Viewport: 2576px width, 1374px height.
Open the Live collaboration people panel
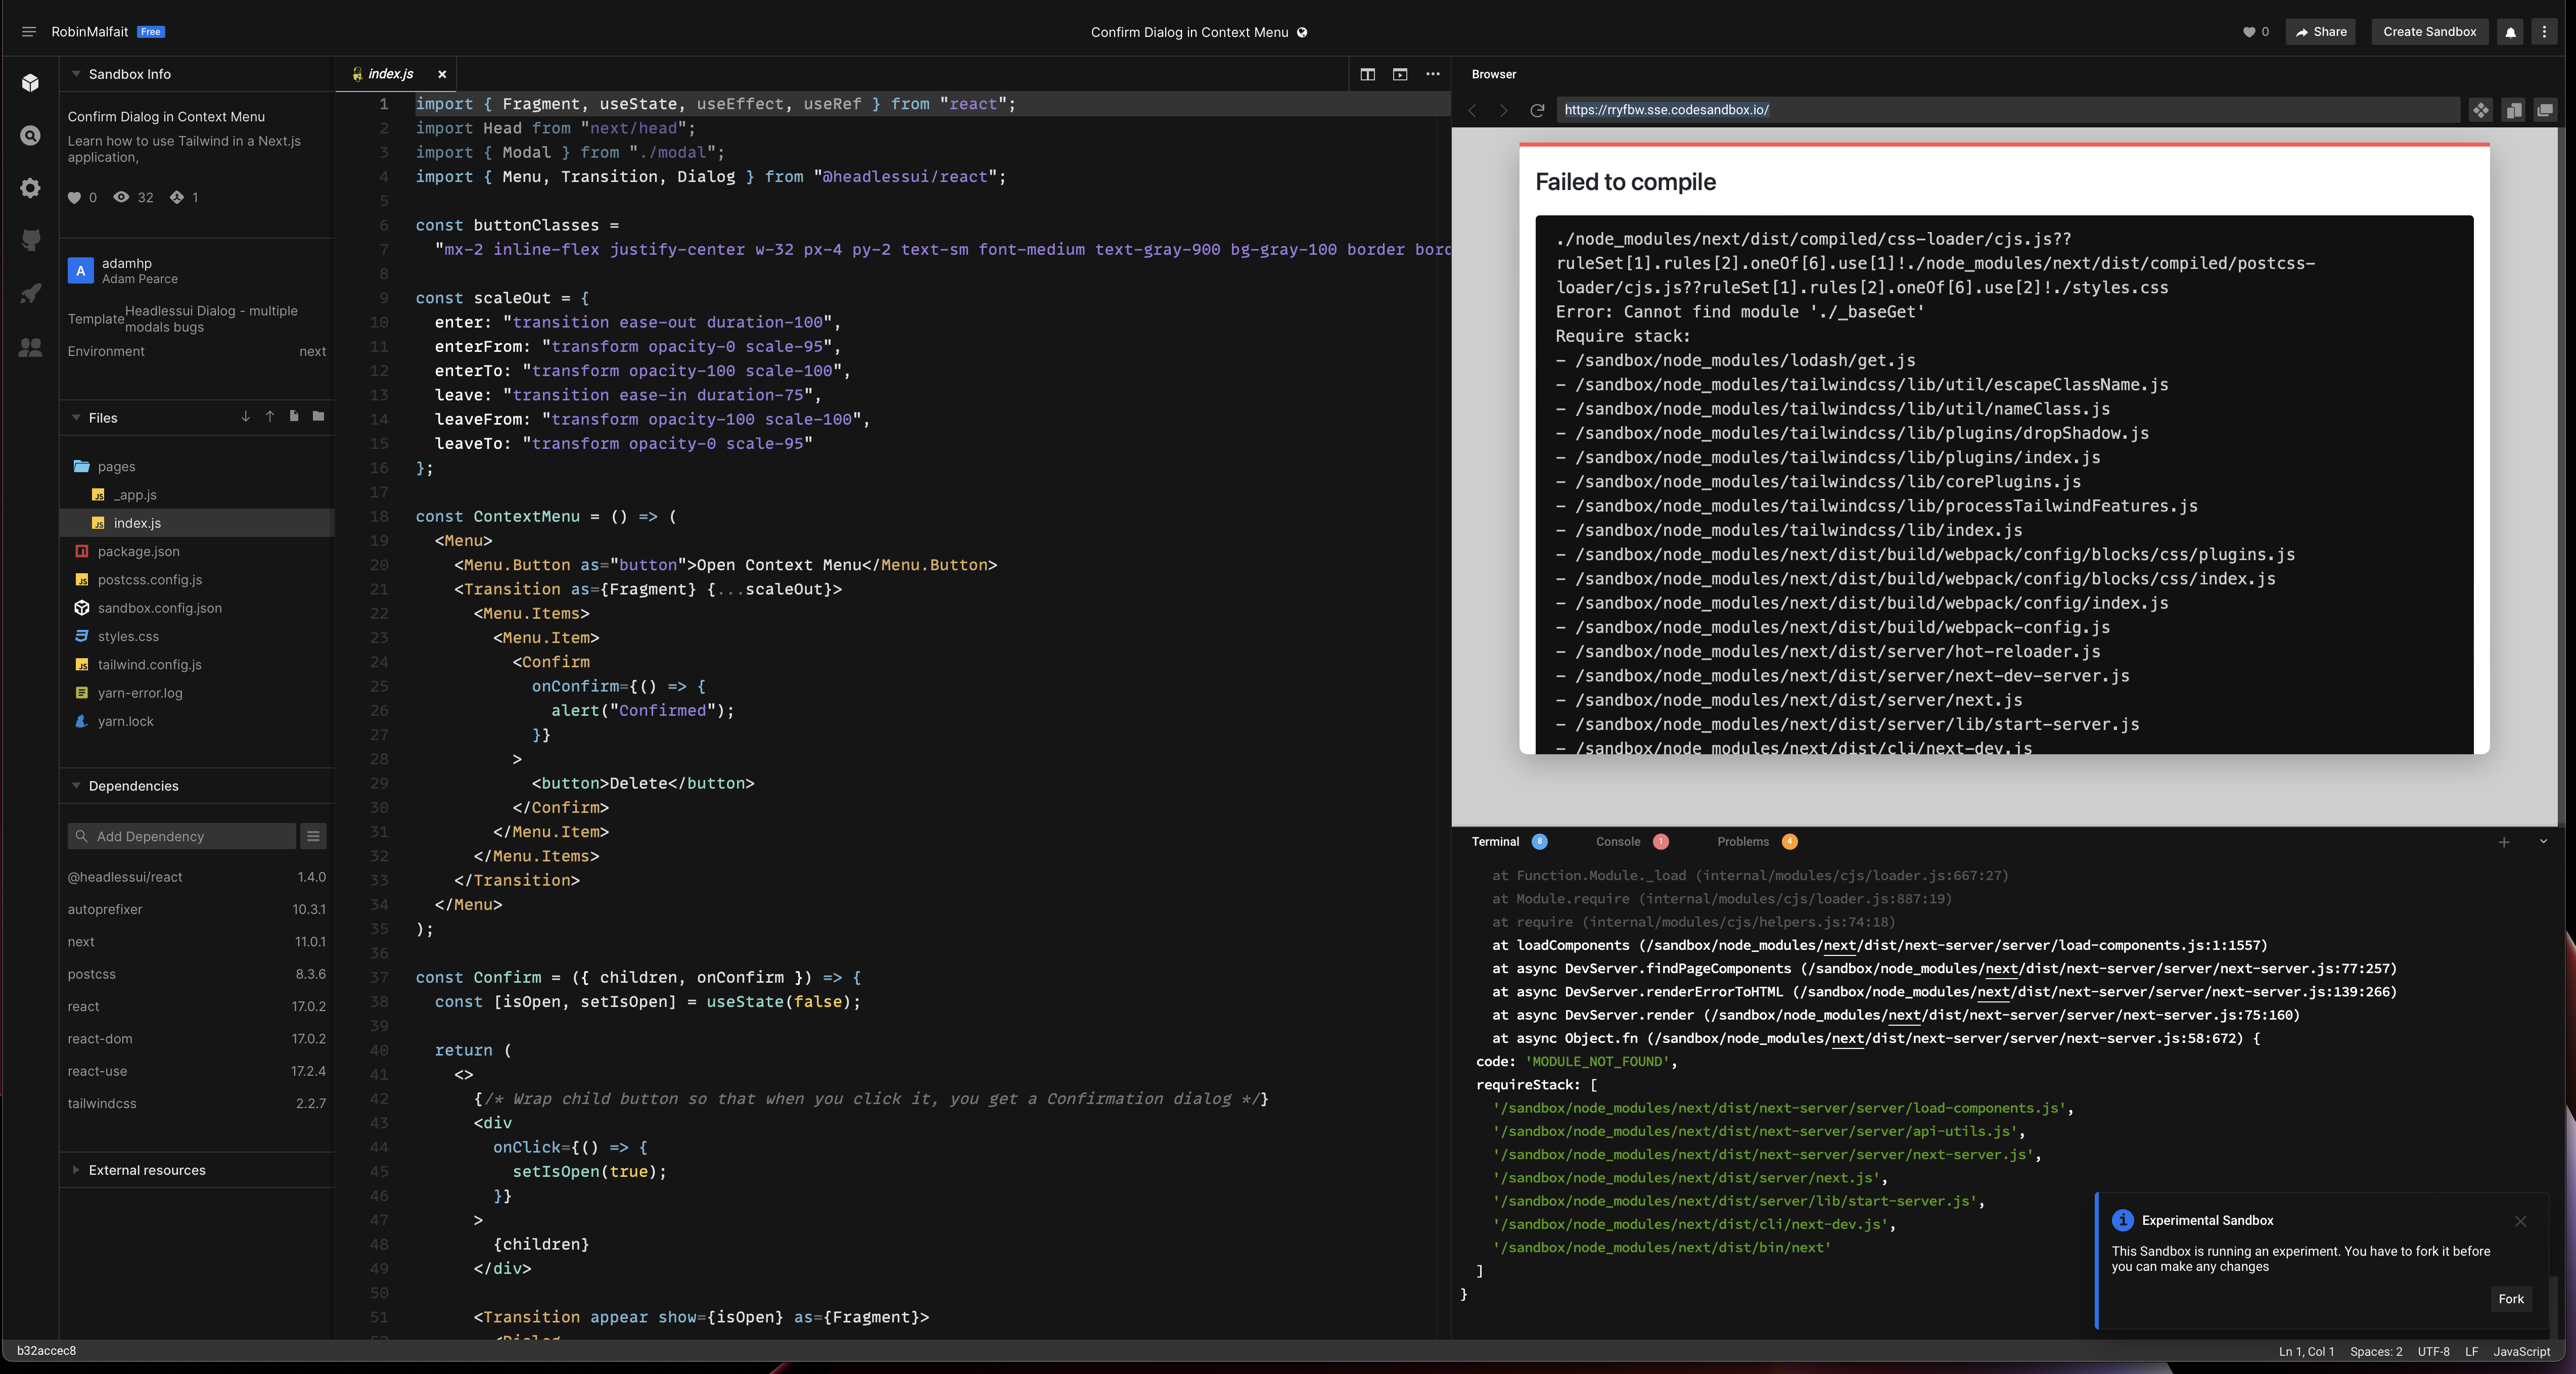pyautogui.click(x=31, y=347)
